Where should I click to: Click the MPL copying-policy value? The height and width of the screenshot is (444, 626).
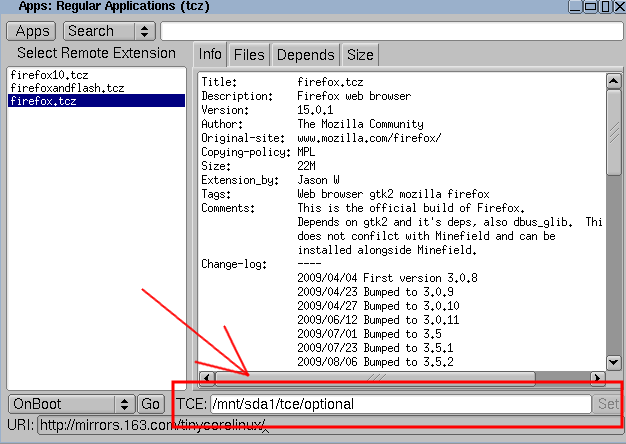tap(306, 152)
